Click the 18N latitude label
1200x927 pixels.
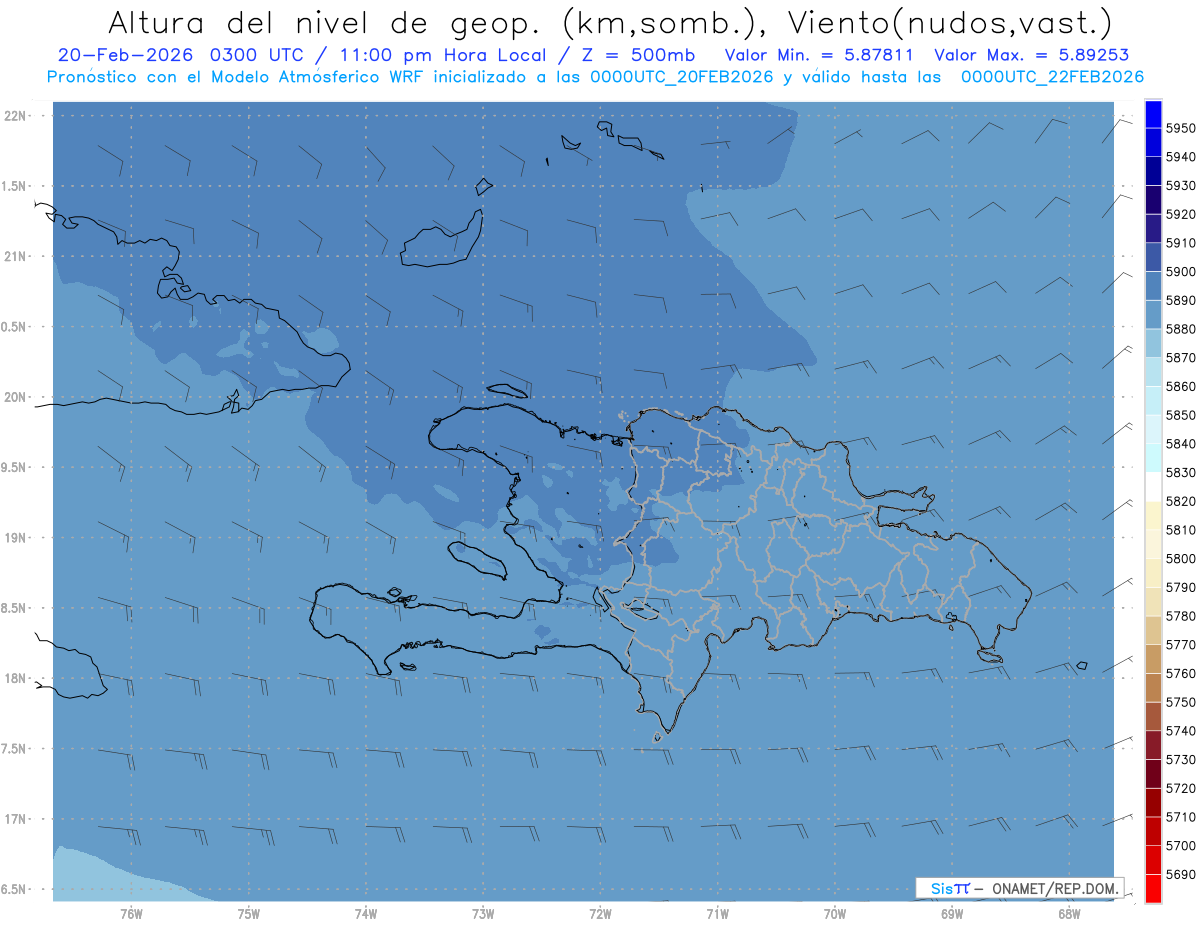pyautogui.click(x=16, y=678)
